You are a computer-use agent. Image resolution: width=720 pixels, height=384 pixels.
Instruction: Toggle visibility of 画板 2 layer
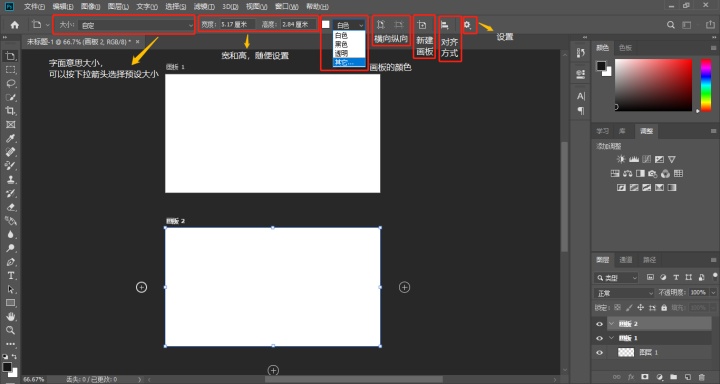coord(599,324)
